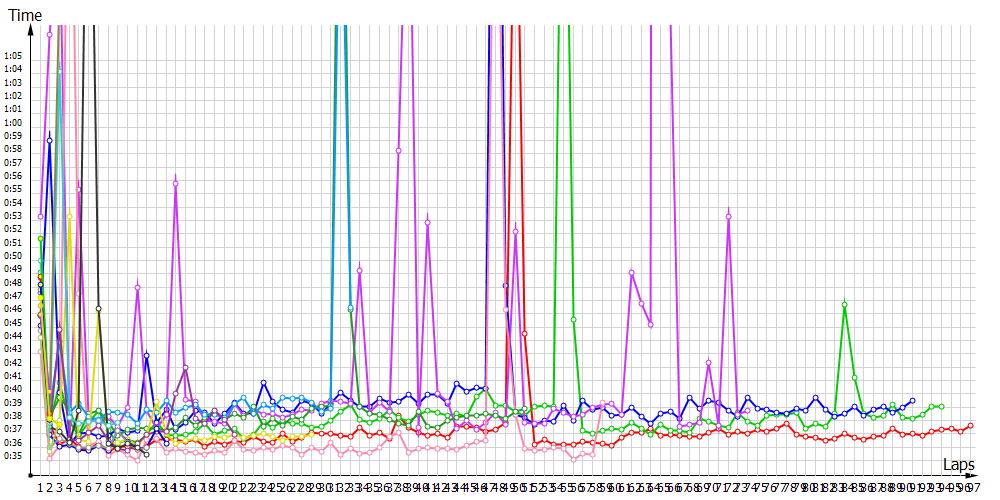The image size is (1000, 500).
Task: Select the last red data point at lap 97
Action: click(x=971, y=426)
